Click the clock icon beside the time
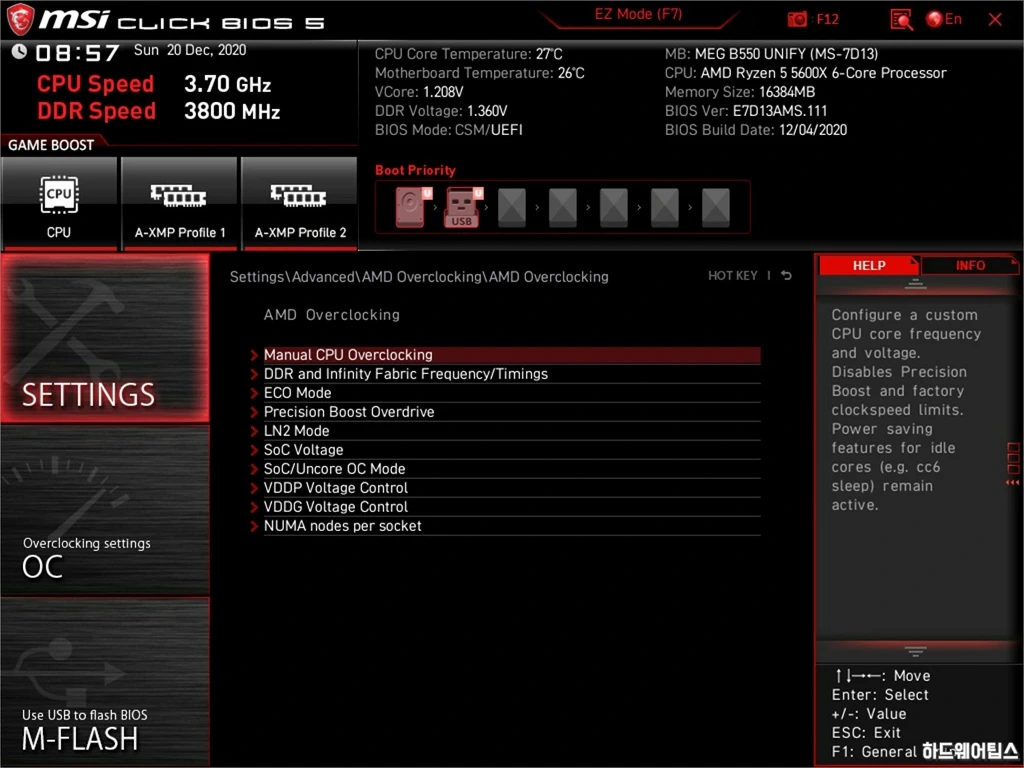Viewport: 1024px width, 768px height. coord(19,51)
